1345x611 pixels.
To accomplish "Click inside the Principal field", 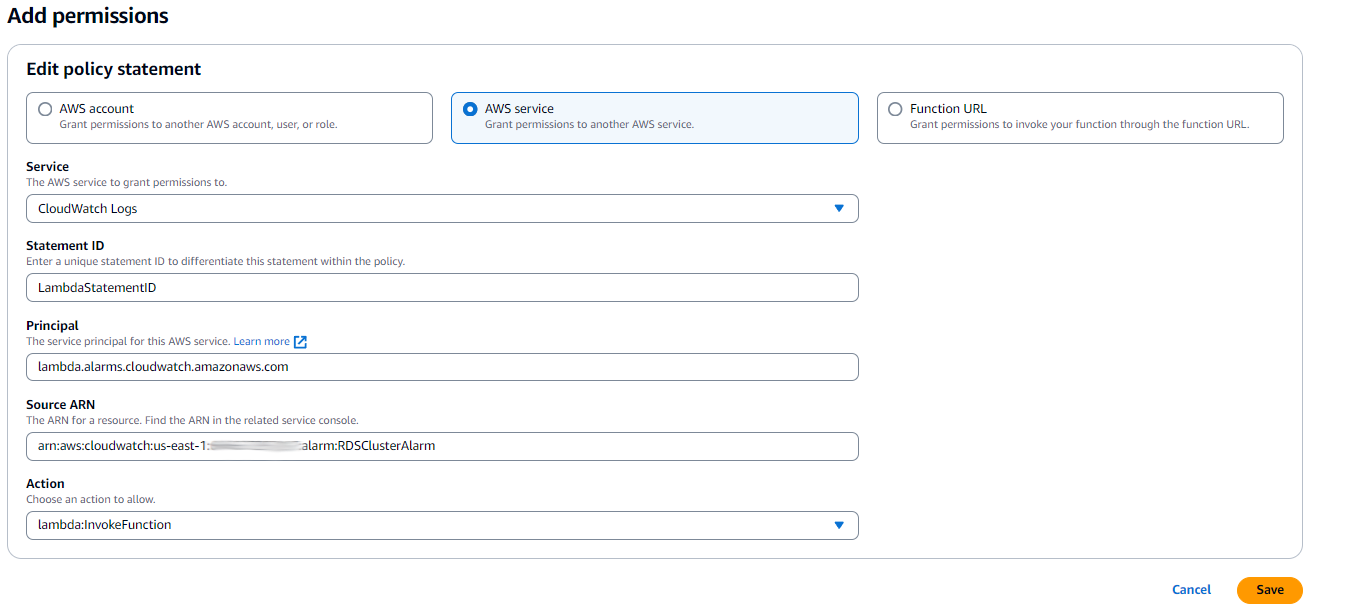I will click(442, 367).
